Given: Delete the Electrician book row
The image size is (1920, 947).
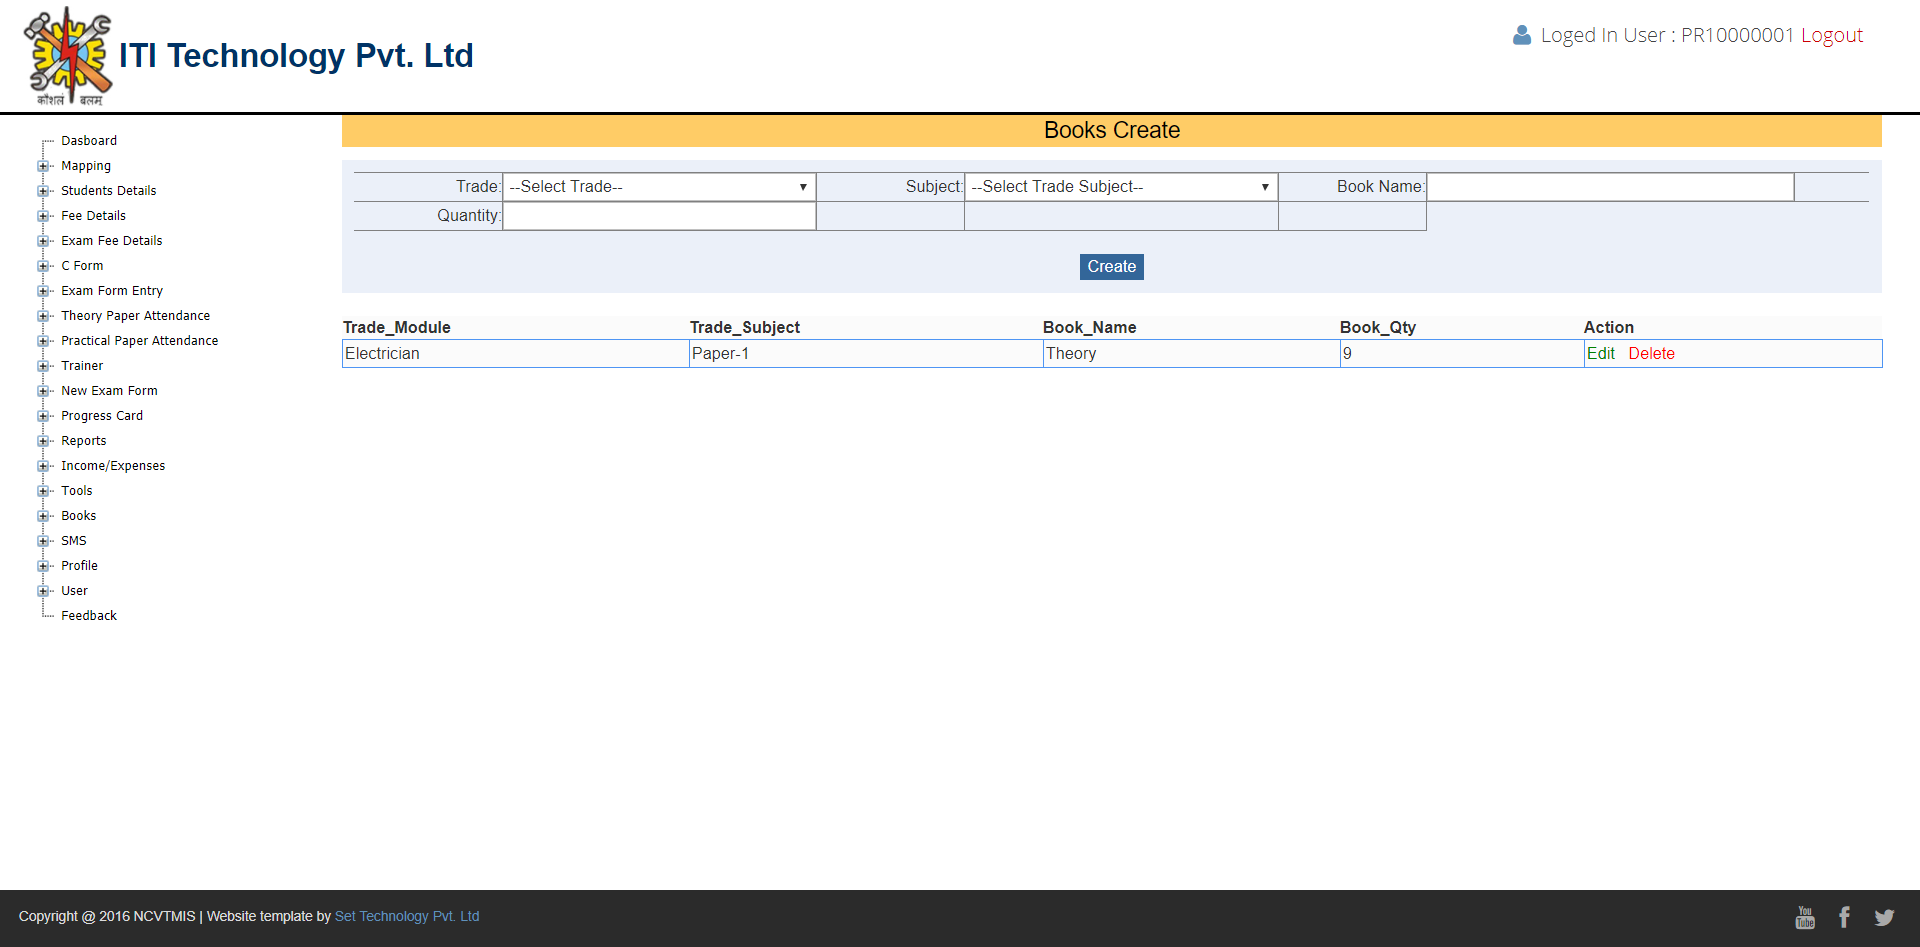Looking at the screenshot, I should point(1651,354).
